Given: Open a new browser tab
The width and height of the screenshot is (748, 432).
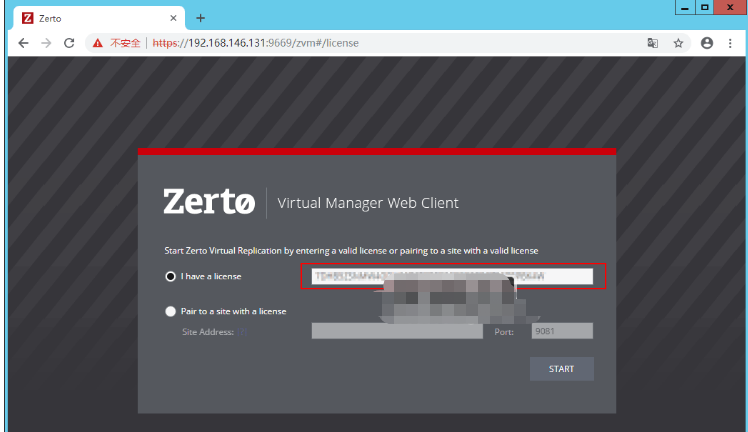Looking at the screenshot, I should [x=200, y=18].
